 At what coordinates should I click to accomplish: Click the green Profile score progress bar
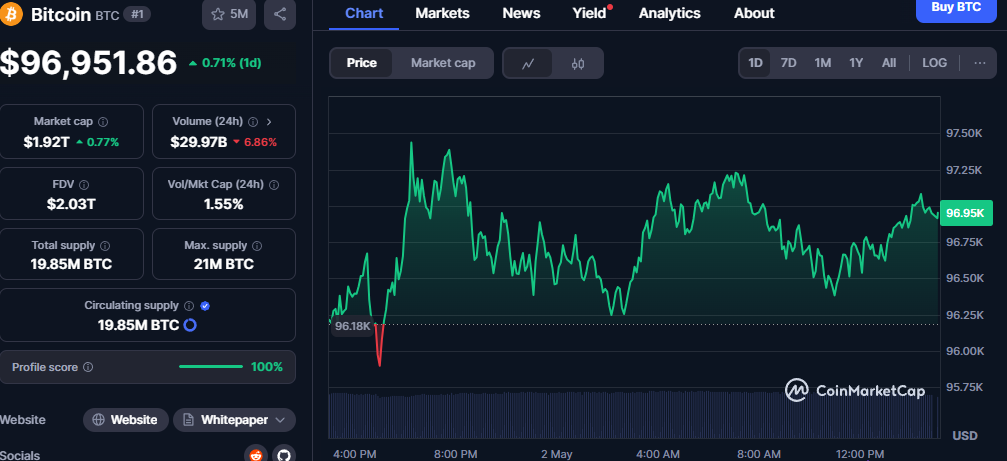coord(211,367)
